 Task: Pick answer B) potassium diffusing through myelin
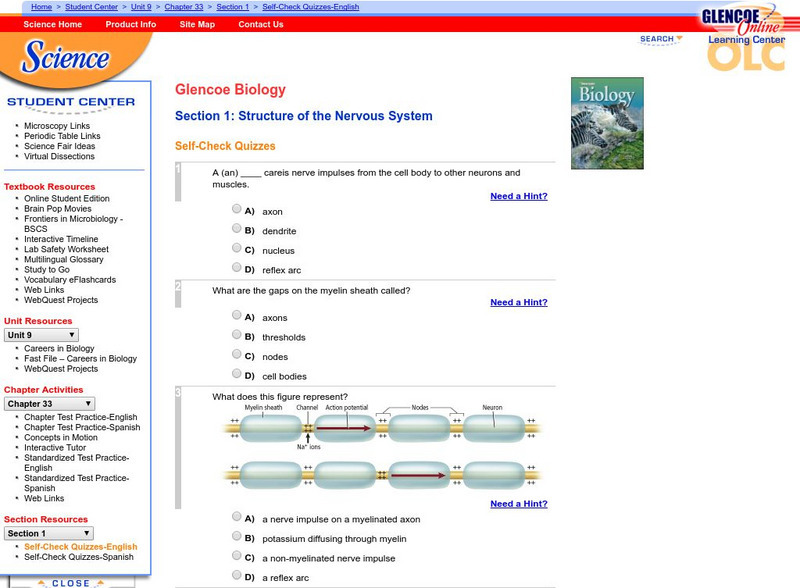(x=237, y=535)
